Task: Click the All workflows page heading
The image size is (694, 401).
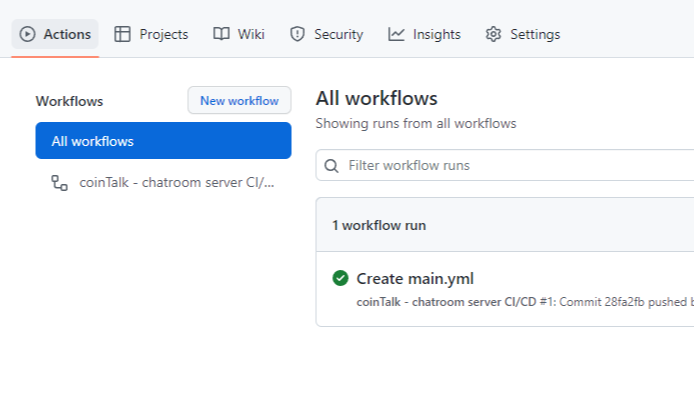Action: point(376,98)
